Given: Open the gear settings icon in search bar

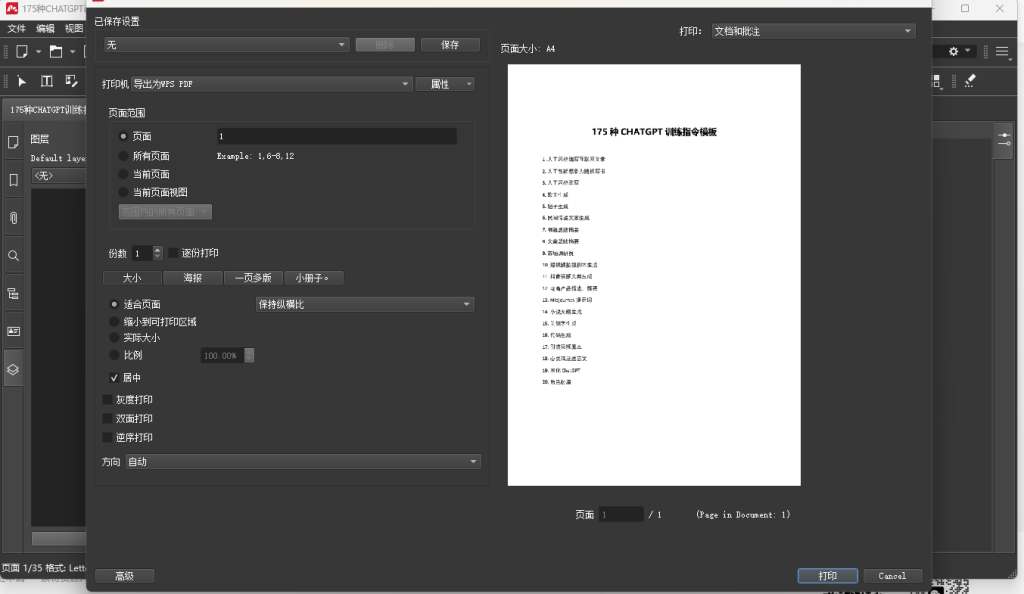Looking at the screenshot, I should [x=954, y=51].
